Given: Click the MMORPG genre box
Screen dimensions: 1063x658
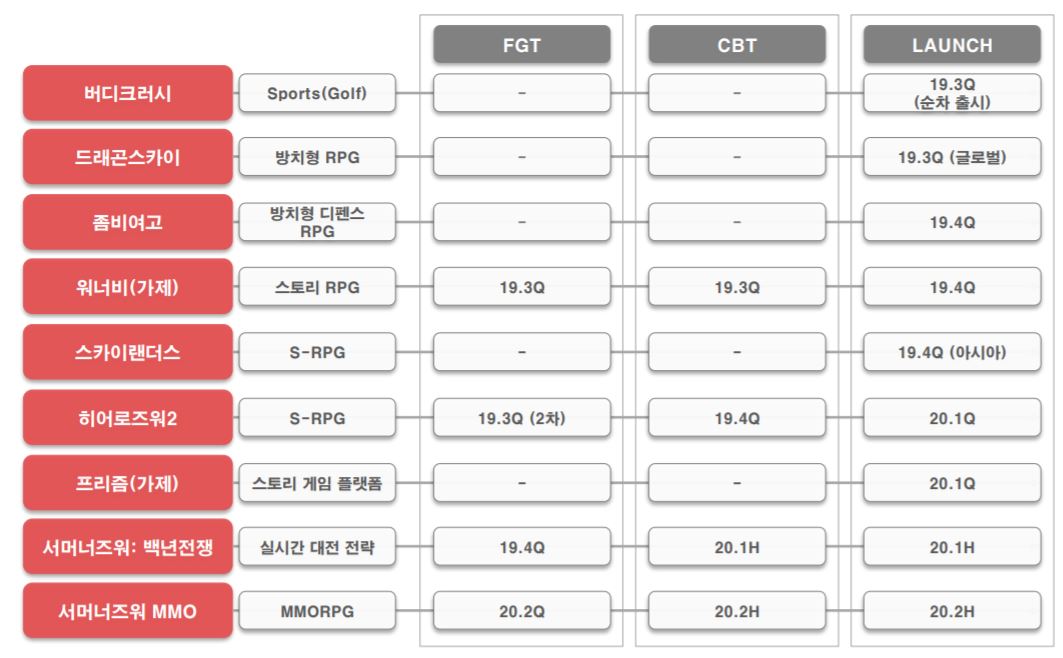Looking at the screenshot, I should [317, 611].
